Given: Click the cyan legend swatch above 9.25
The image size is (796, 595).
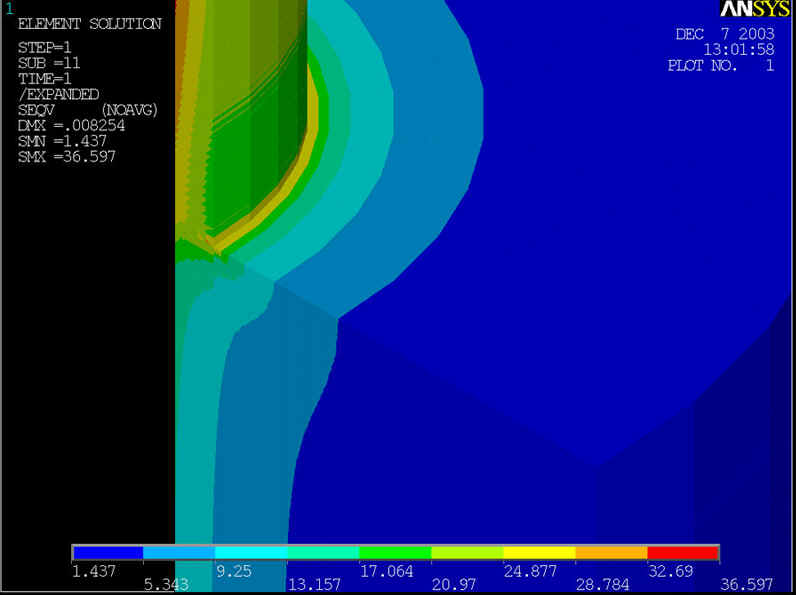Looking at the screenshot, I should [x=251, y=552].
